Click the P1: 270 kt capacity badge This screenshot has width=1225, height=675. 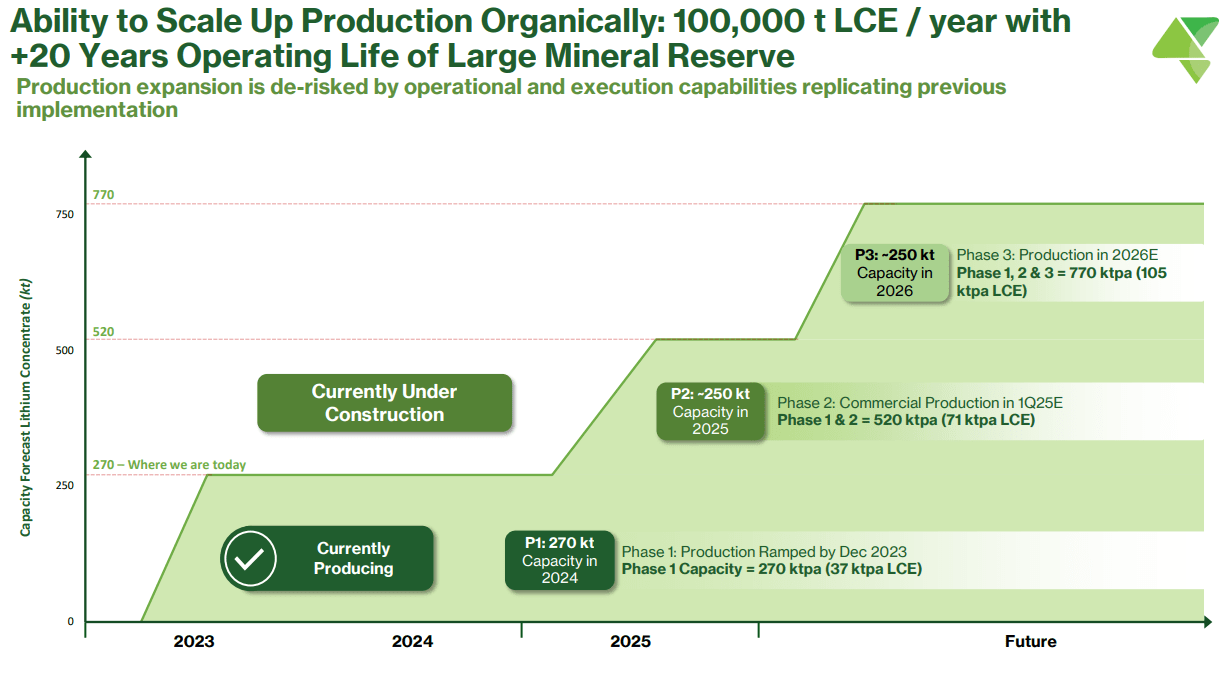(x=561, y=560)
